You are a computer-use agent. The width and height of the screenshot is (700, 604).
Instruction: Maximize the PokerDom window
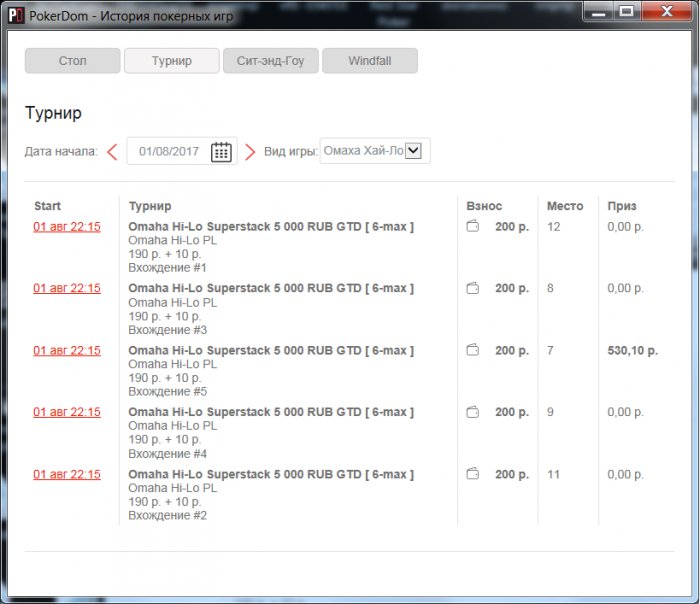pos(626,12)
